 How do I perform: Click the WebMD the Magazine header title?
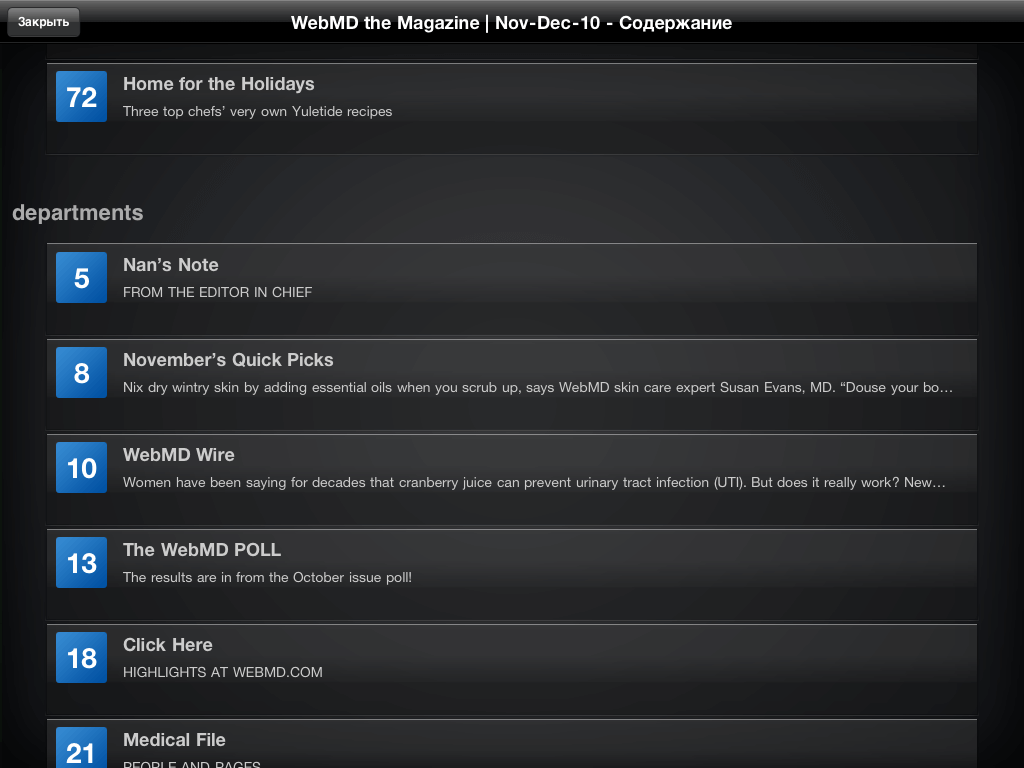tap(511, 23)
